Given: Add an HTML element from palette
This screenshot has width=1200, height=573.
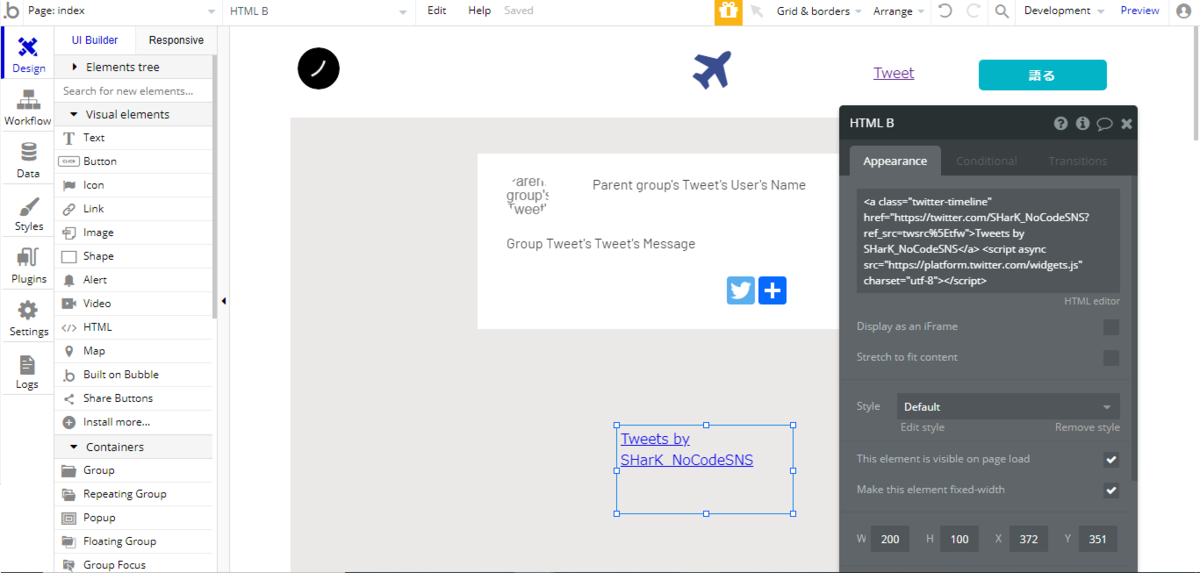Looking at the screenshot, I should point(134,327).
